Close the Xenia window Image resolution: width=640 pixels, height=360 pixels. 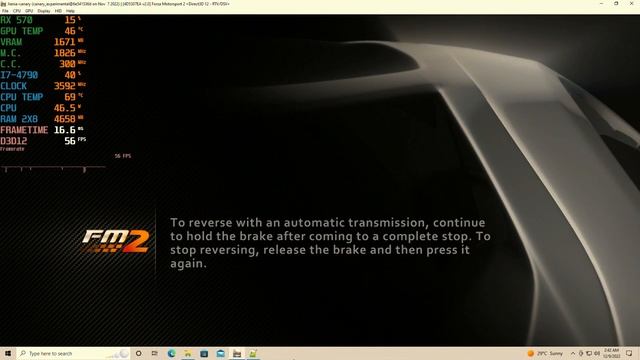click(x=631, y=4)
